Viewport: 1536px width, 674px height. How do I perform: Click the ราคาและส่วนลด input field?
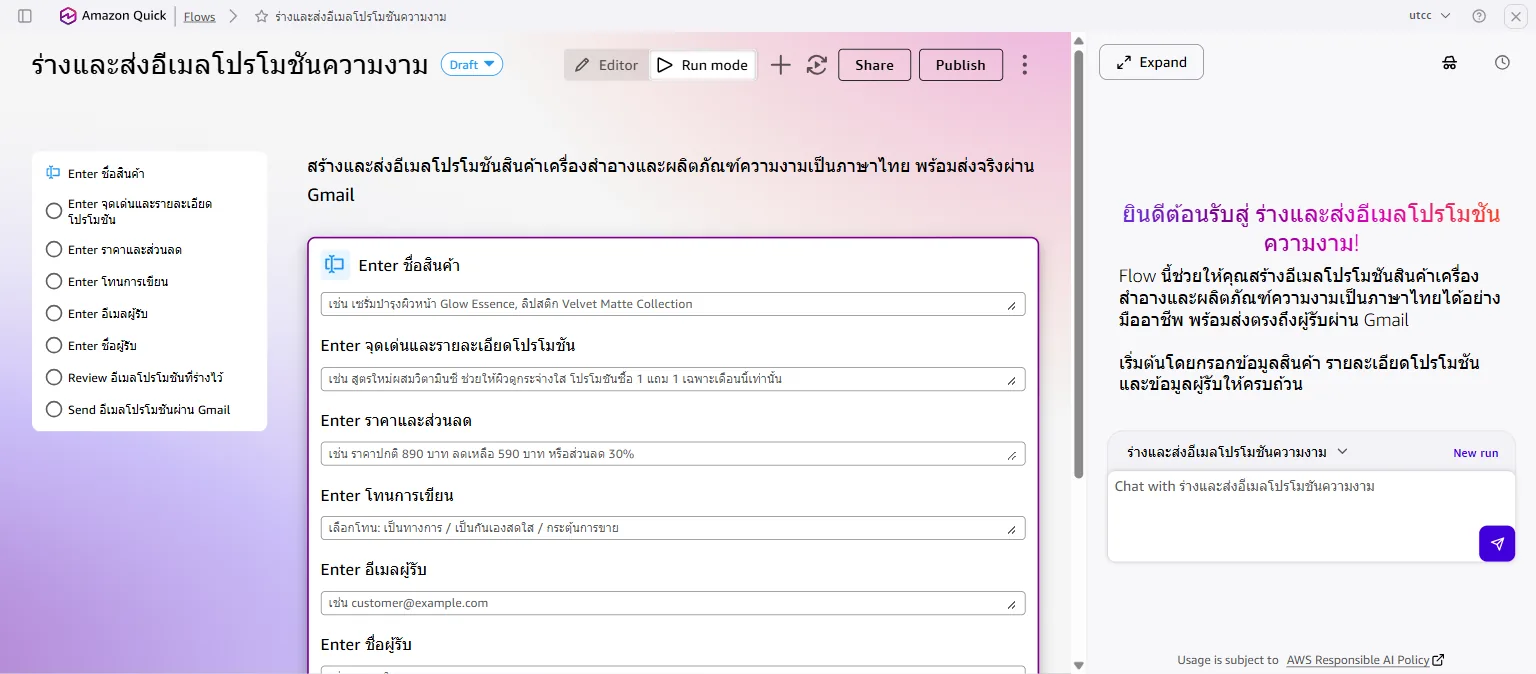tap(673, 454)
